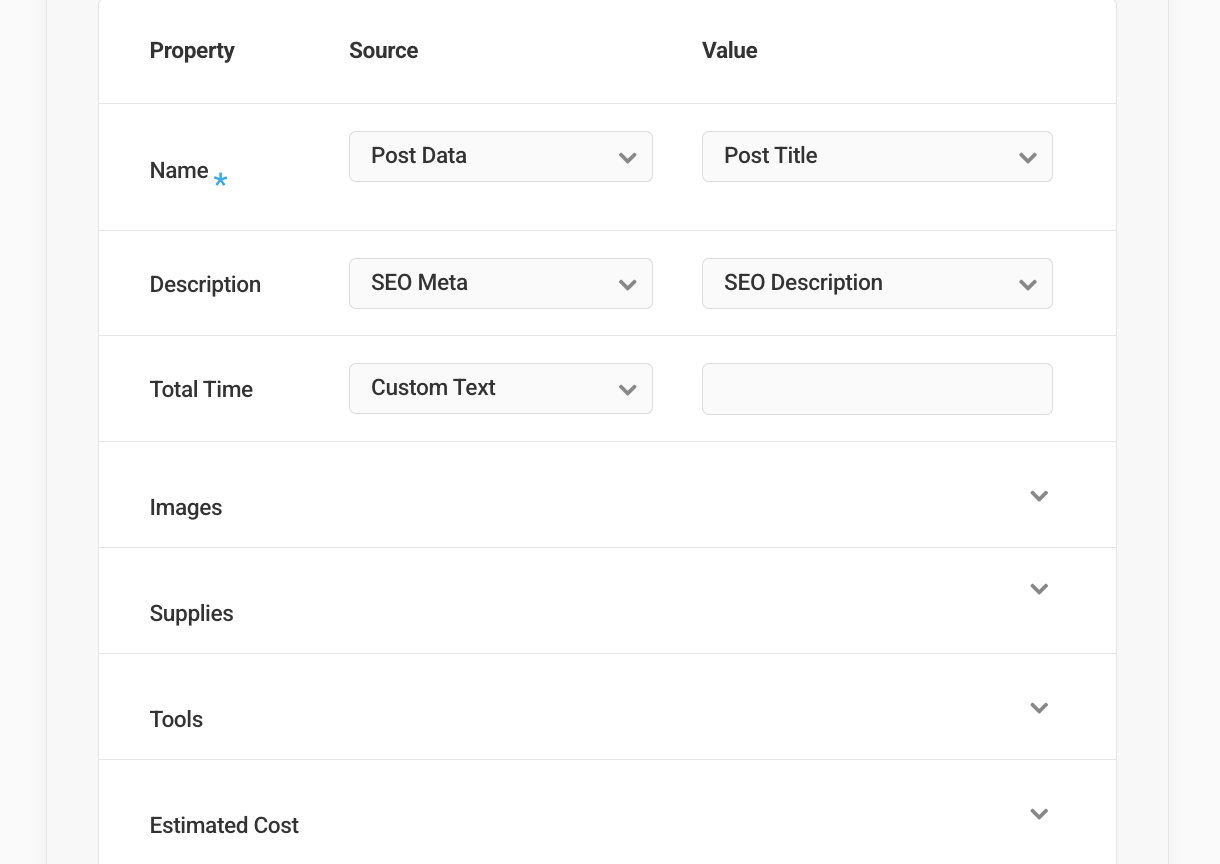Screen dimensions: 1220x864
Task: Click the chevron on the SEO Description selector
Action: pos(1028,284)
